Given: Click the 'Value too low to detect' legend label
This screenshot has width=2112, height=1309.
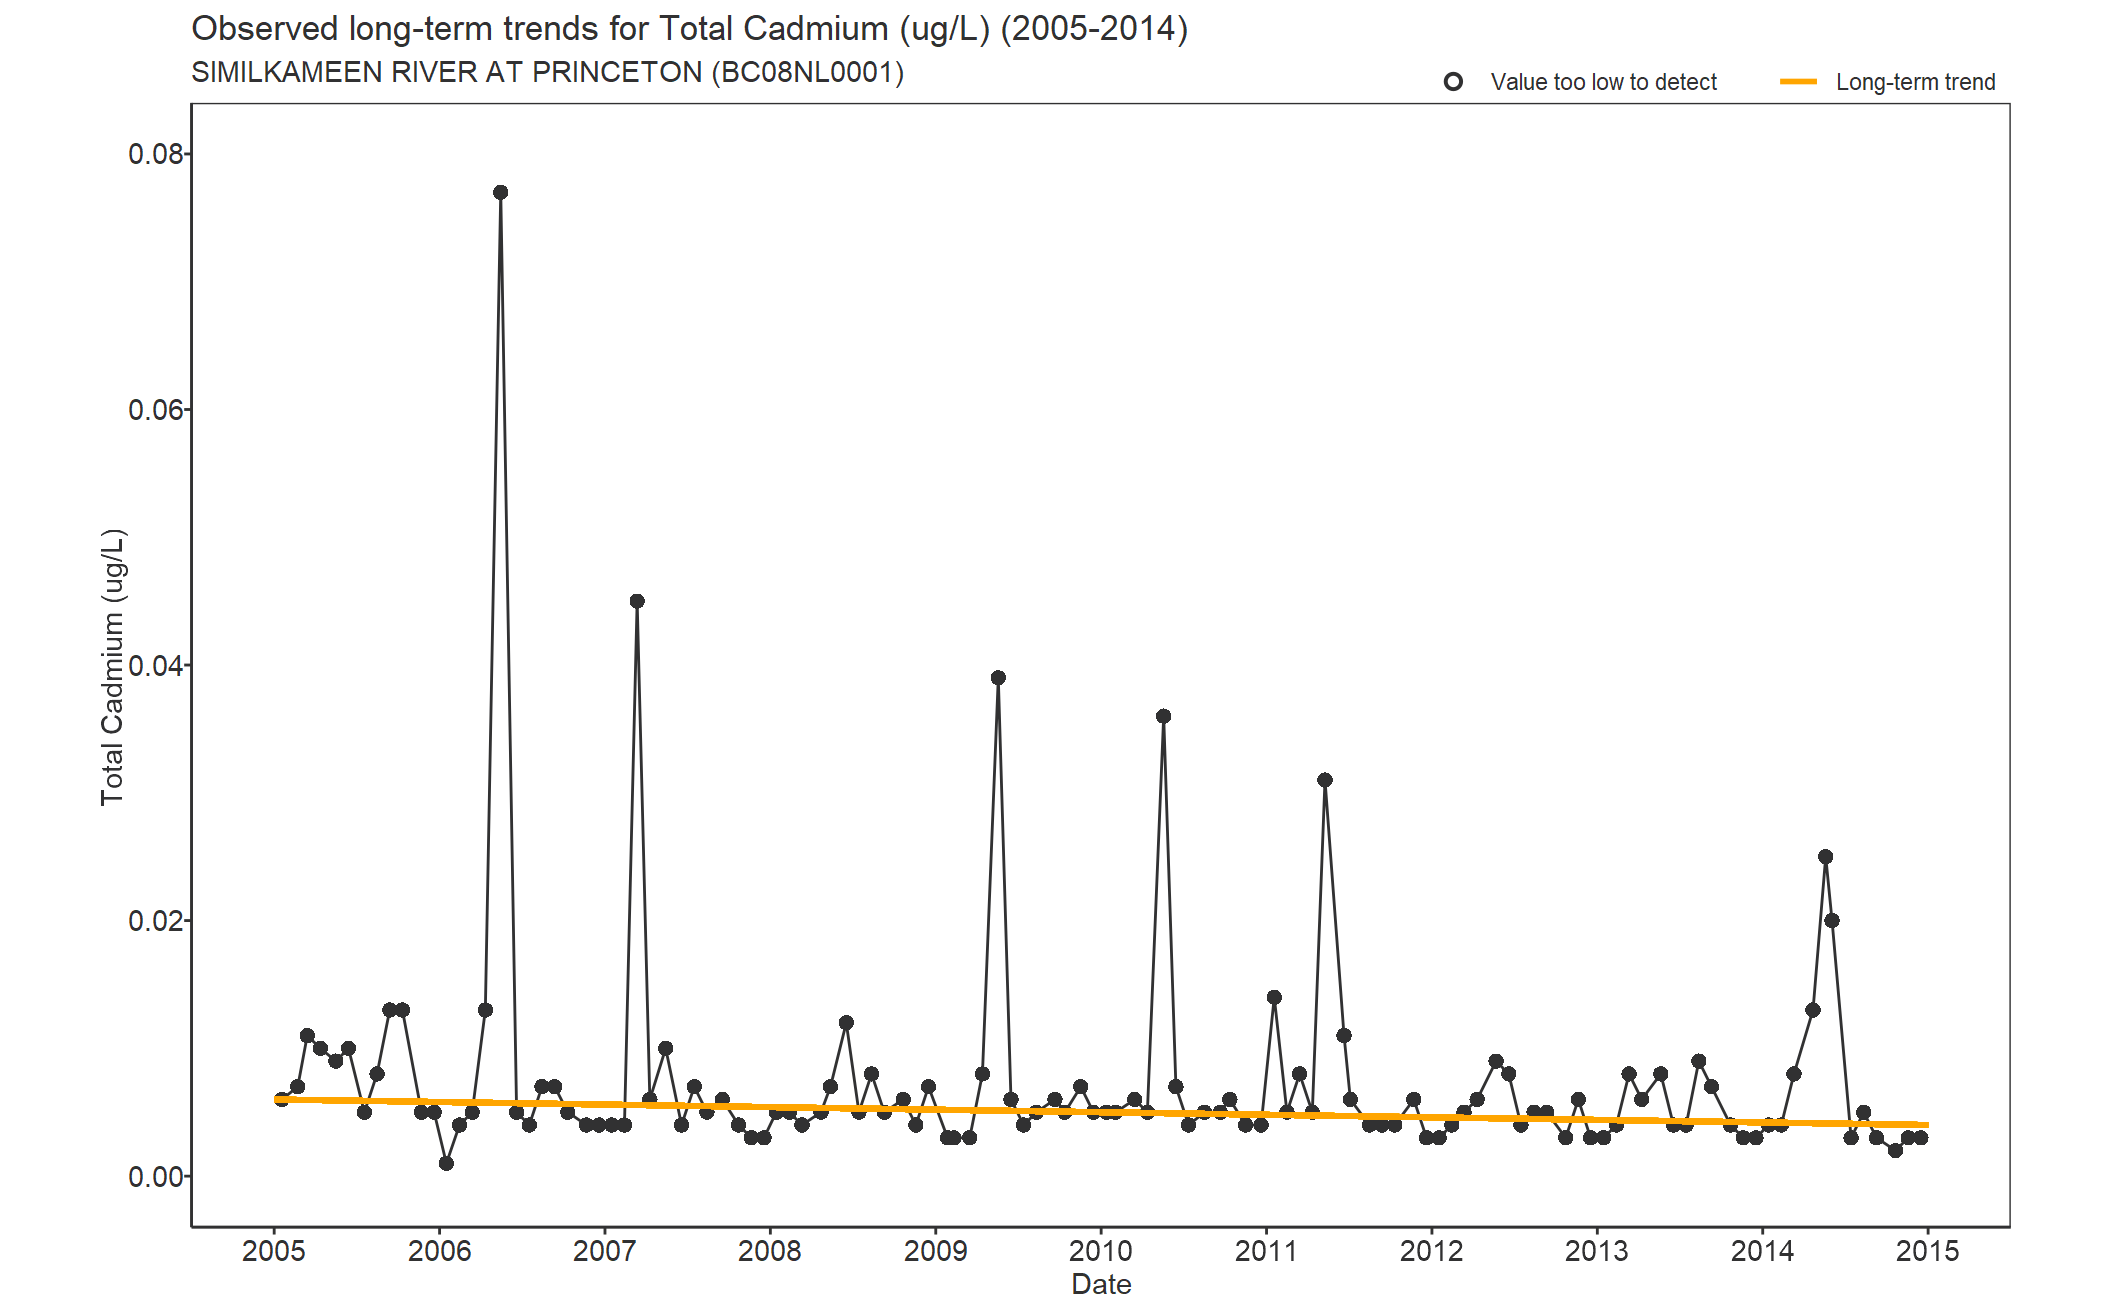Looking at the screenshot, I should click(1603, 82).
